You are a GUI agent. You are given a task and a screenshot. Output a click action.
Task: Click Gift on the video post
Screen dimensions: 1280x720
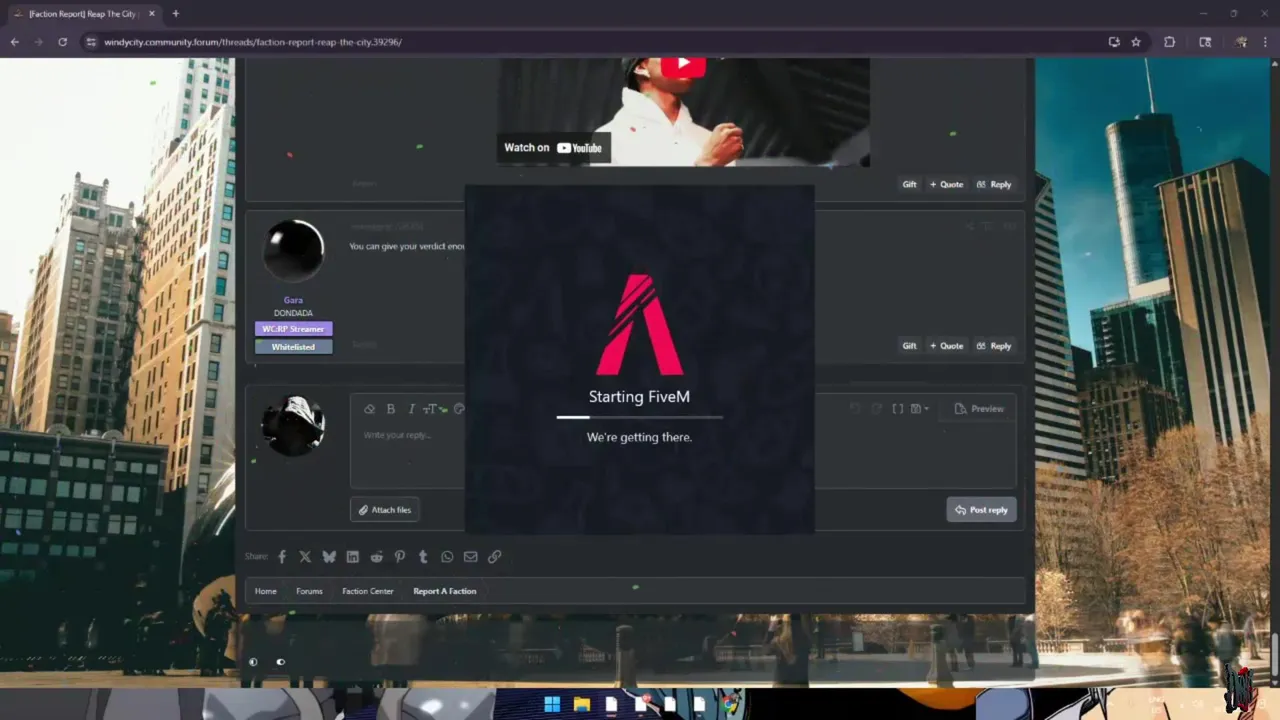point(909,184)
